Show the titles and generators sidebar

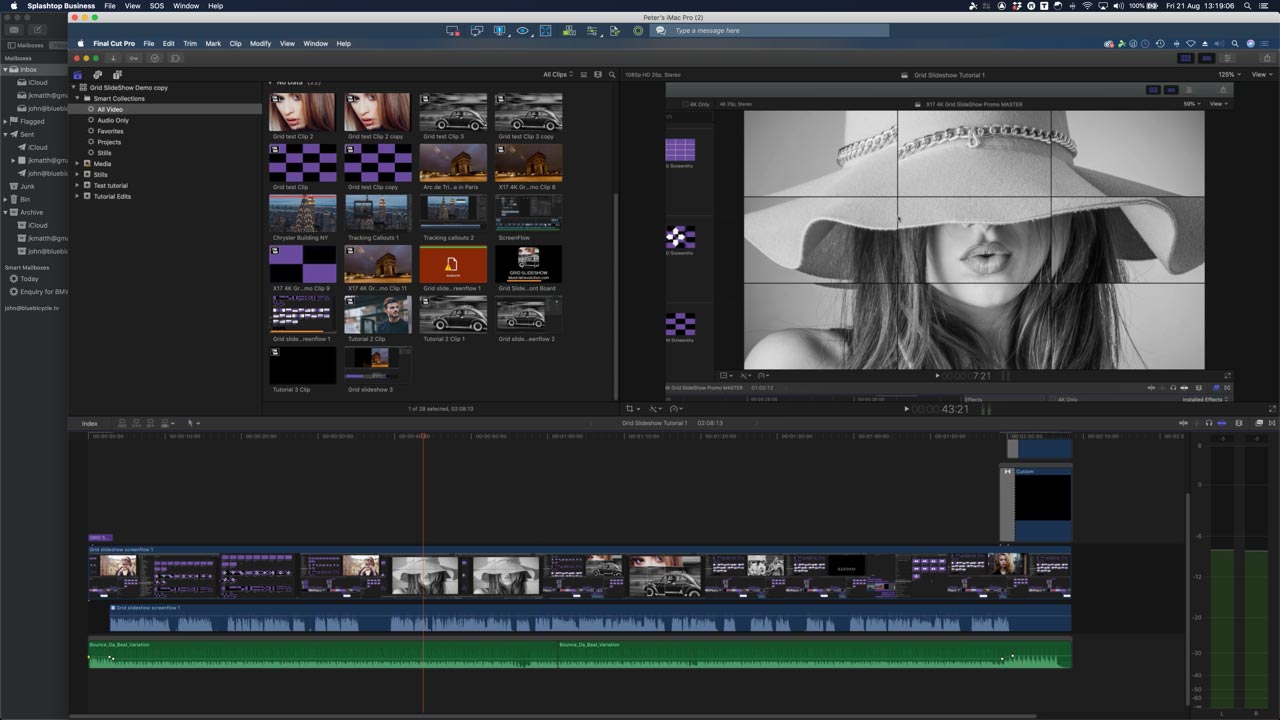click(117, 75)
